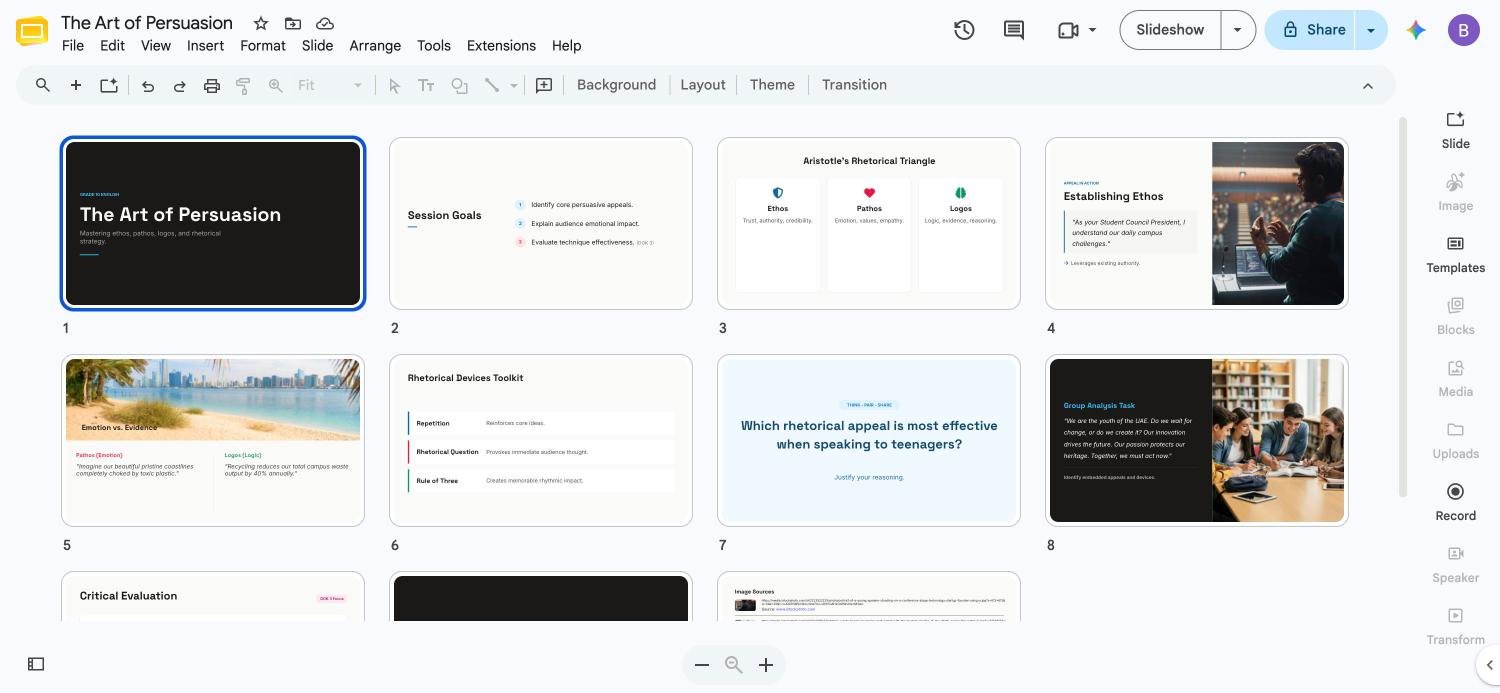Select the Group Analysis Task slide thumbnail

tap(1197, 441)
